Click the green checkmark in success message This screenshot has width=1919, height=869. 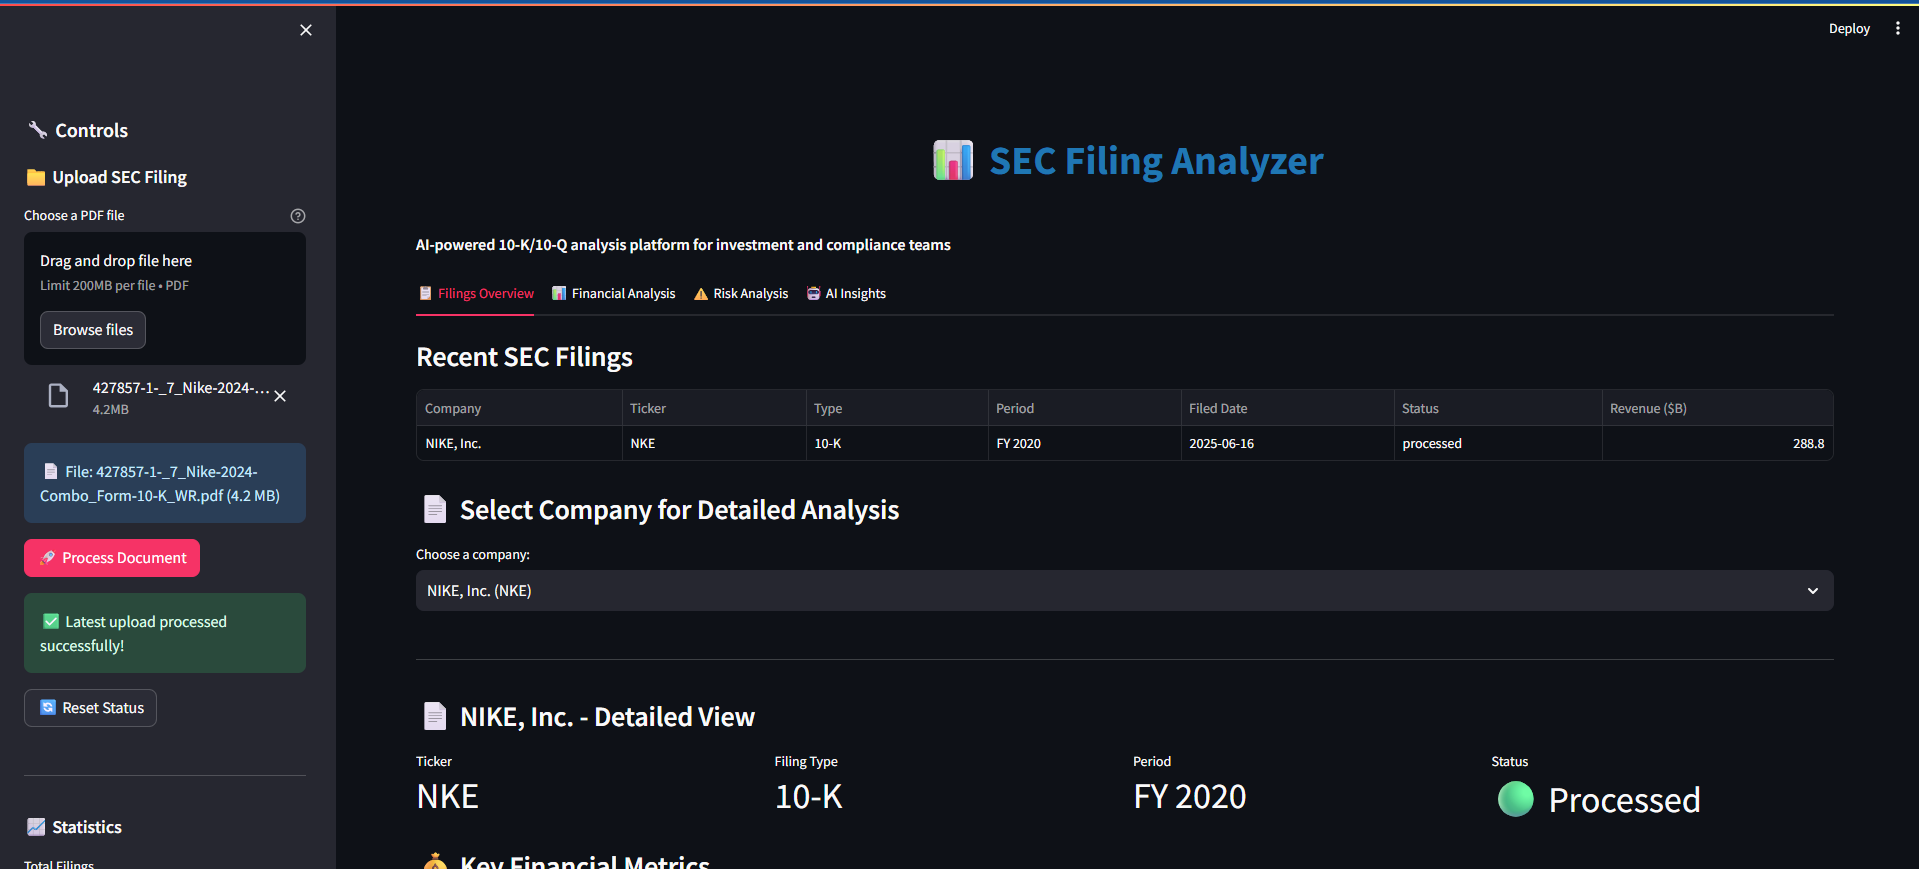click(51, 622)
